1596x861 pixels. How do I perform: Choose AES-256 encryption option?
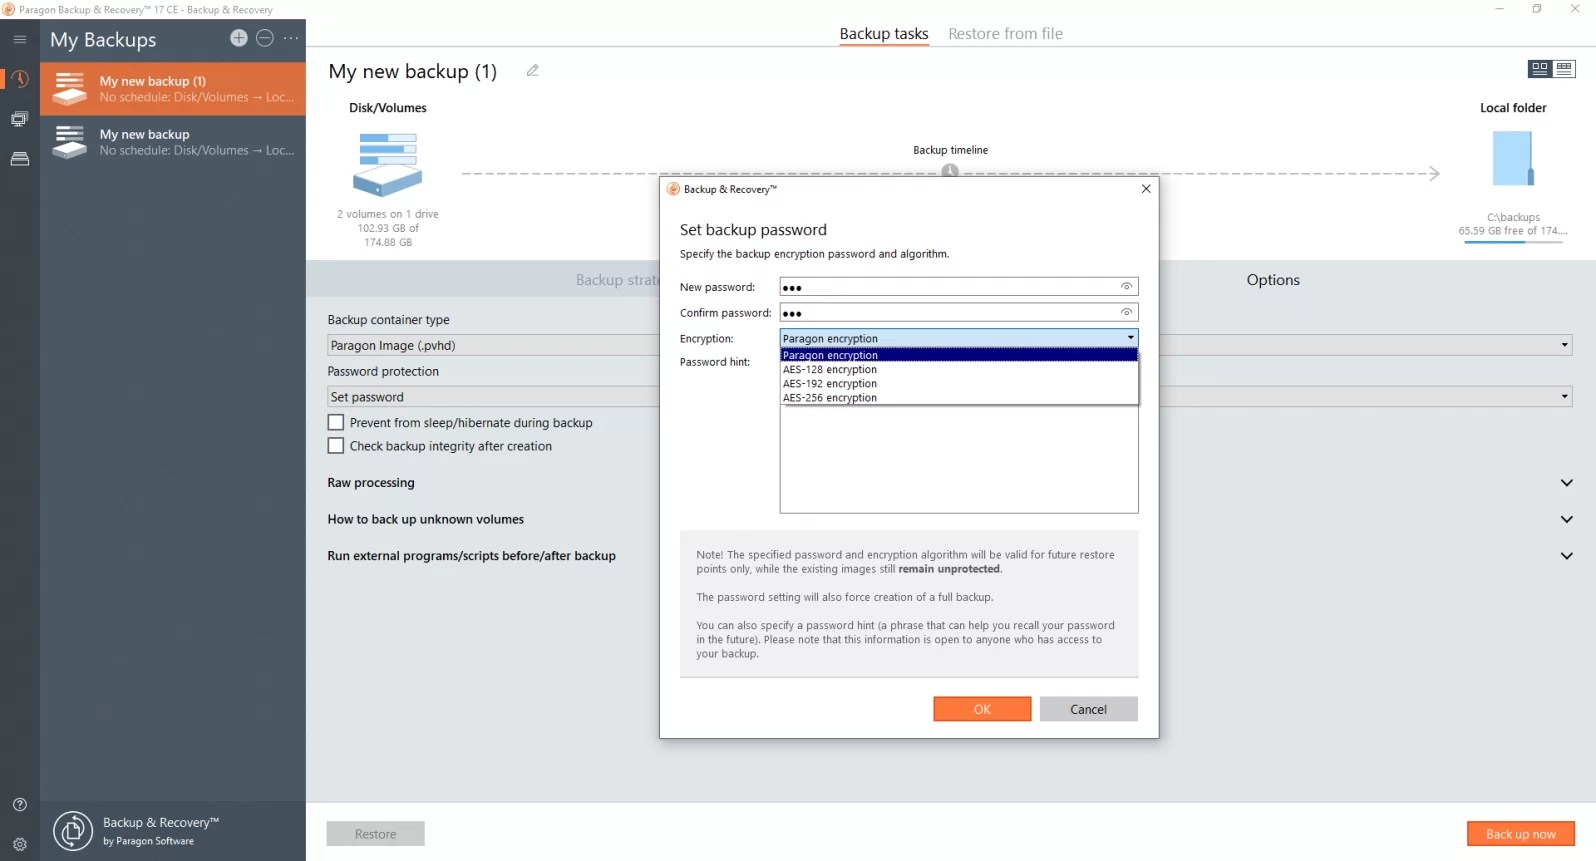[x=959, y=397]
